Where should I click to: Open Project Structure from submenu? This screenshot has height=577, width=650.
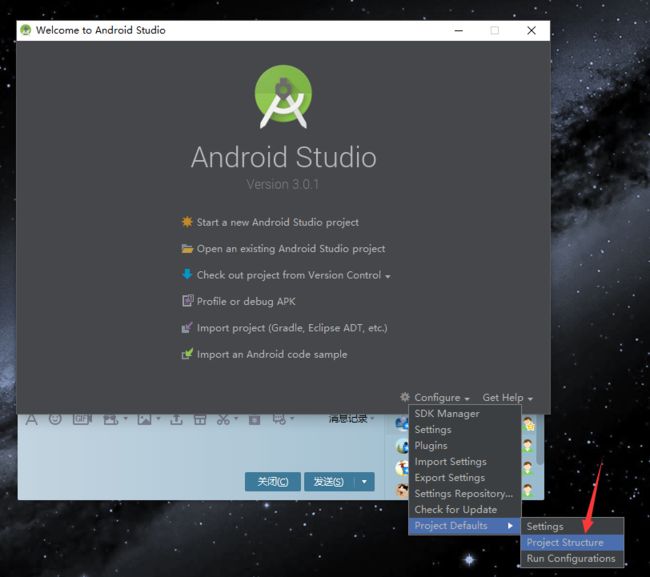(572, 542)
